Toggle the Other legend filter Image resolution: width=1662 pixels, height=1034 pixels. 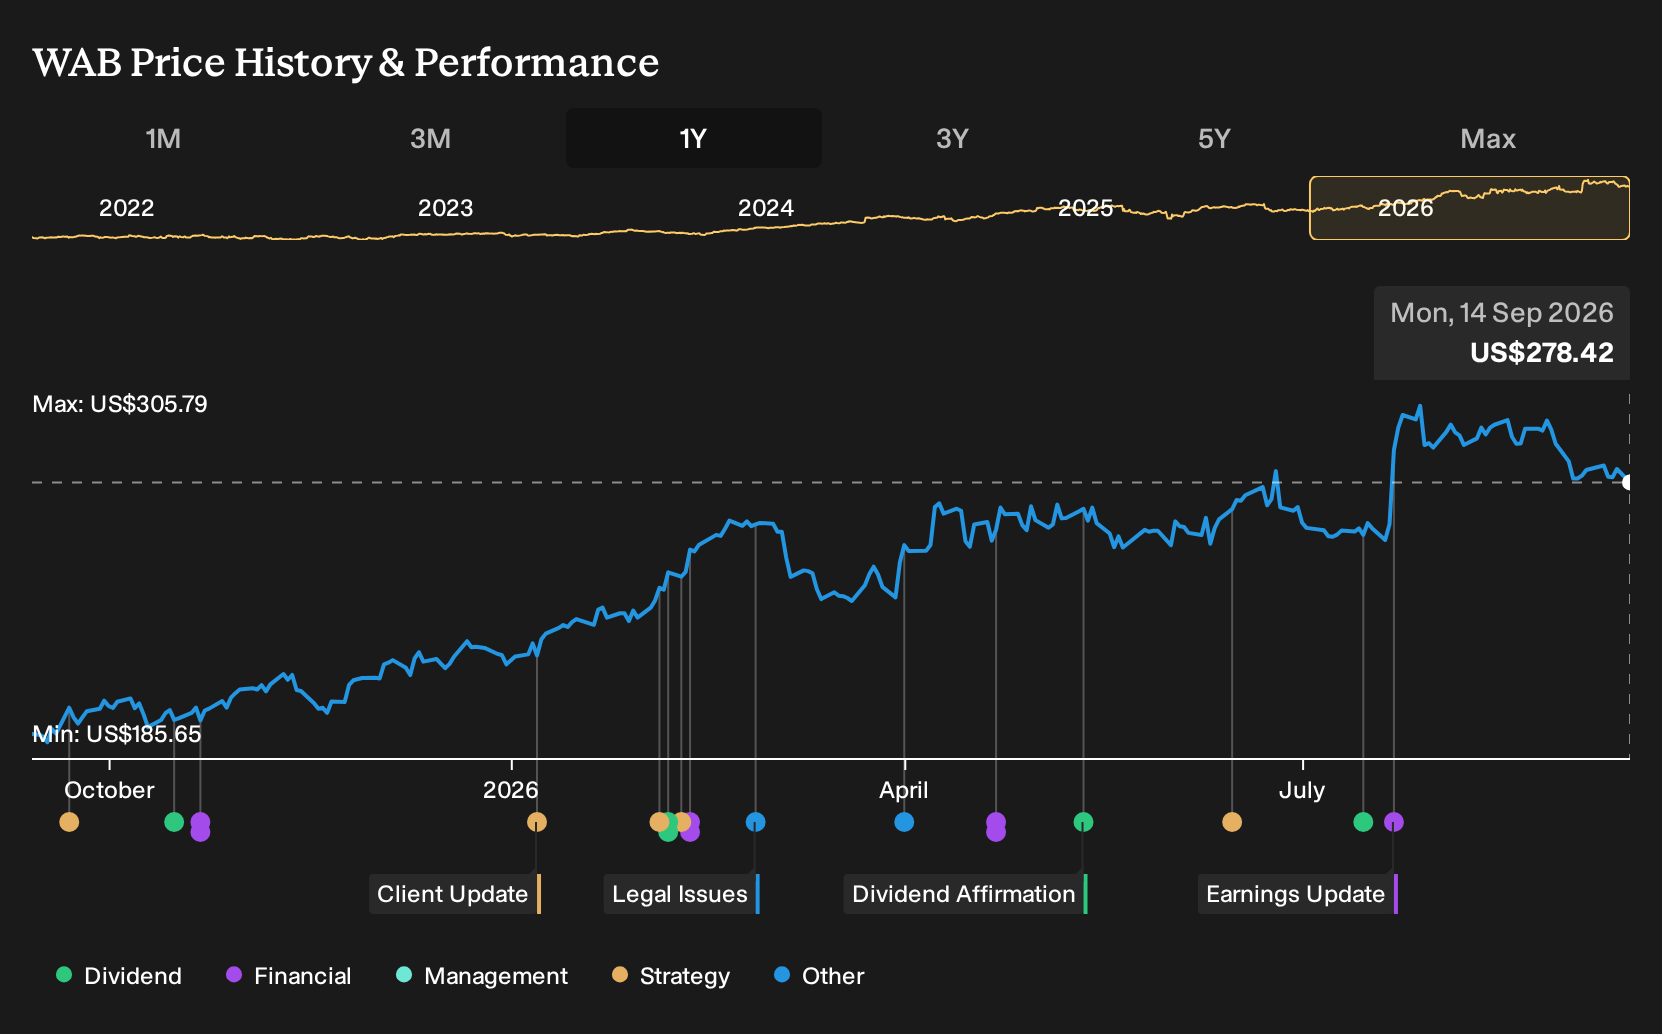click(819, 976)
